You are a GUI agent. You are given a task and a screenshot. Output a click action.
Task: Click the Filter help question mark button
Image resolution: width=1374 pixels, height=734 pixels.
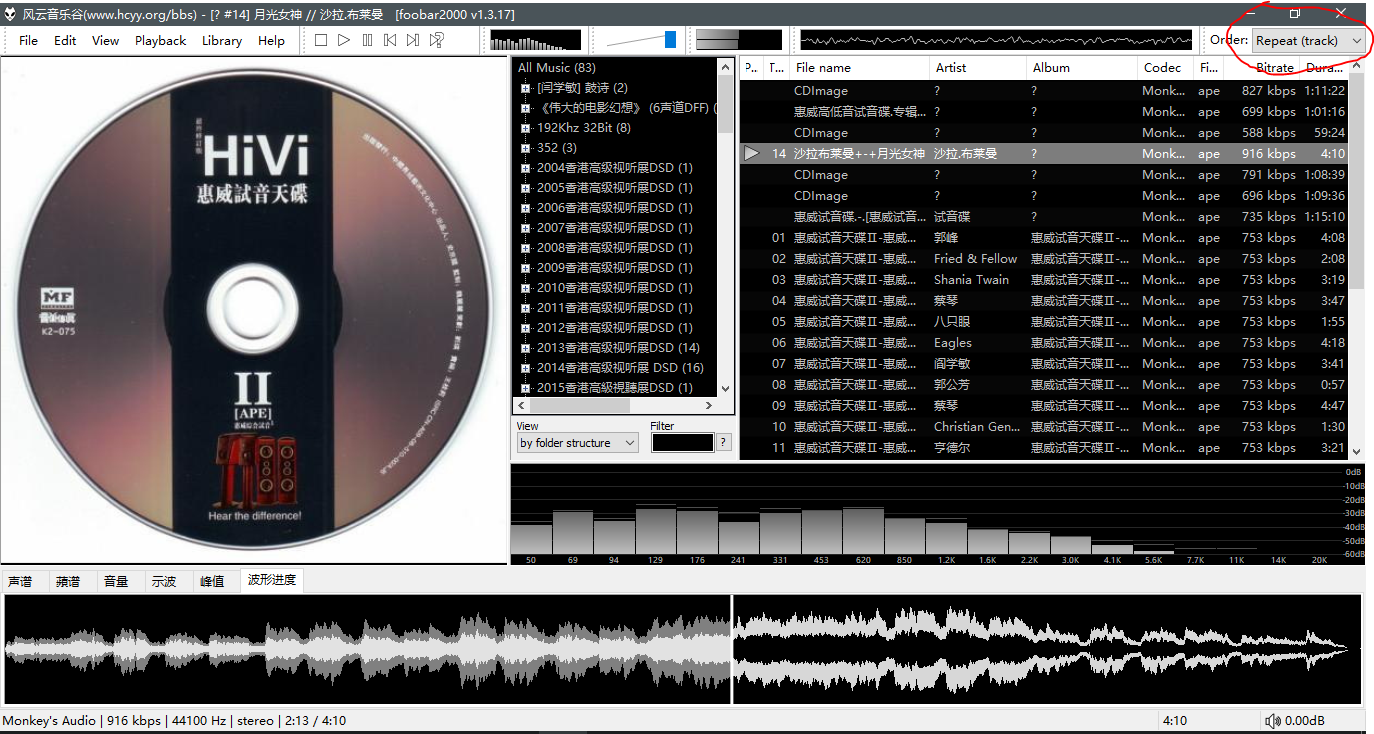click(724, 442)
